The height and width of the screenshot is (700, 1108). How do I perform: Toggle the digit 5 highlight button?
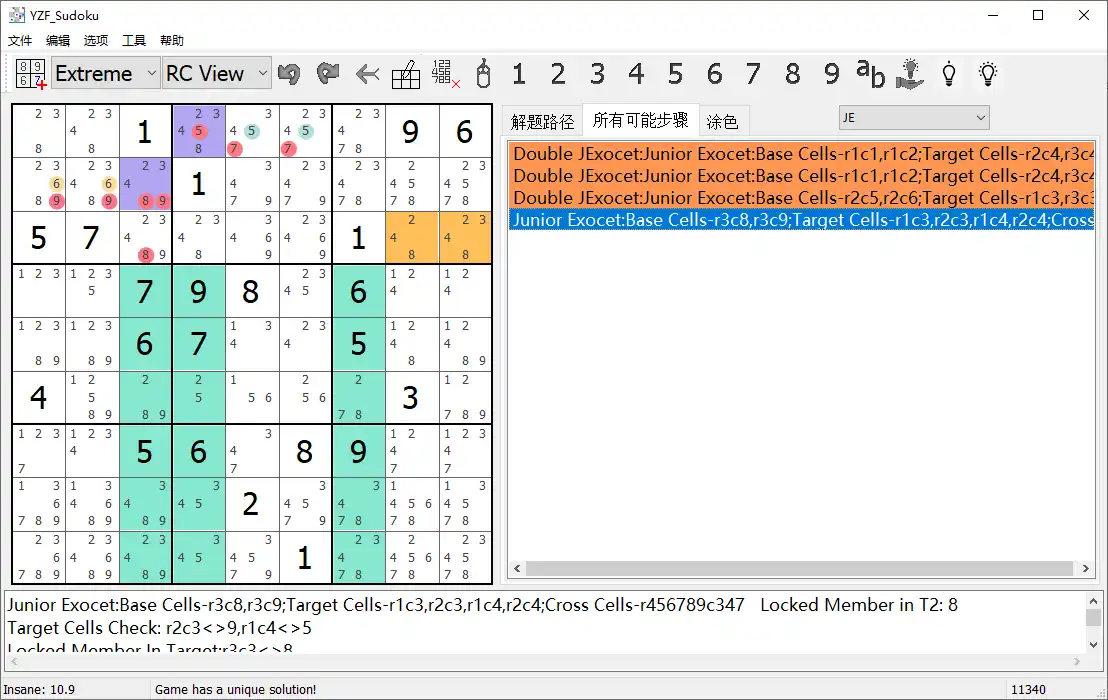click(x=675, y=74)
